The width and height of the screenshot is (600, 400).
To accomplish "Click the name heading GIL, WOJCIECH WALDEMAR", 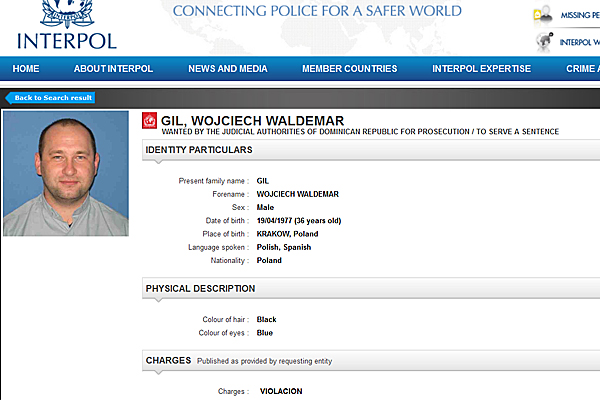I will click(253, 121).
